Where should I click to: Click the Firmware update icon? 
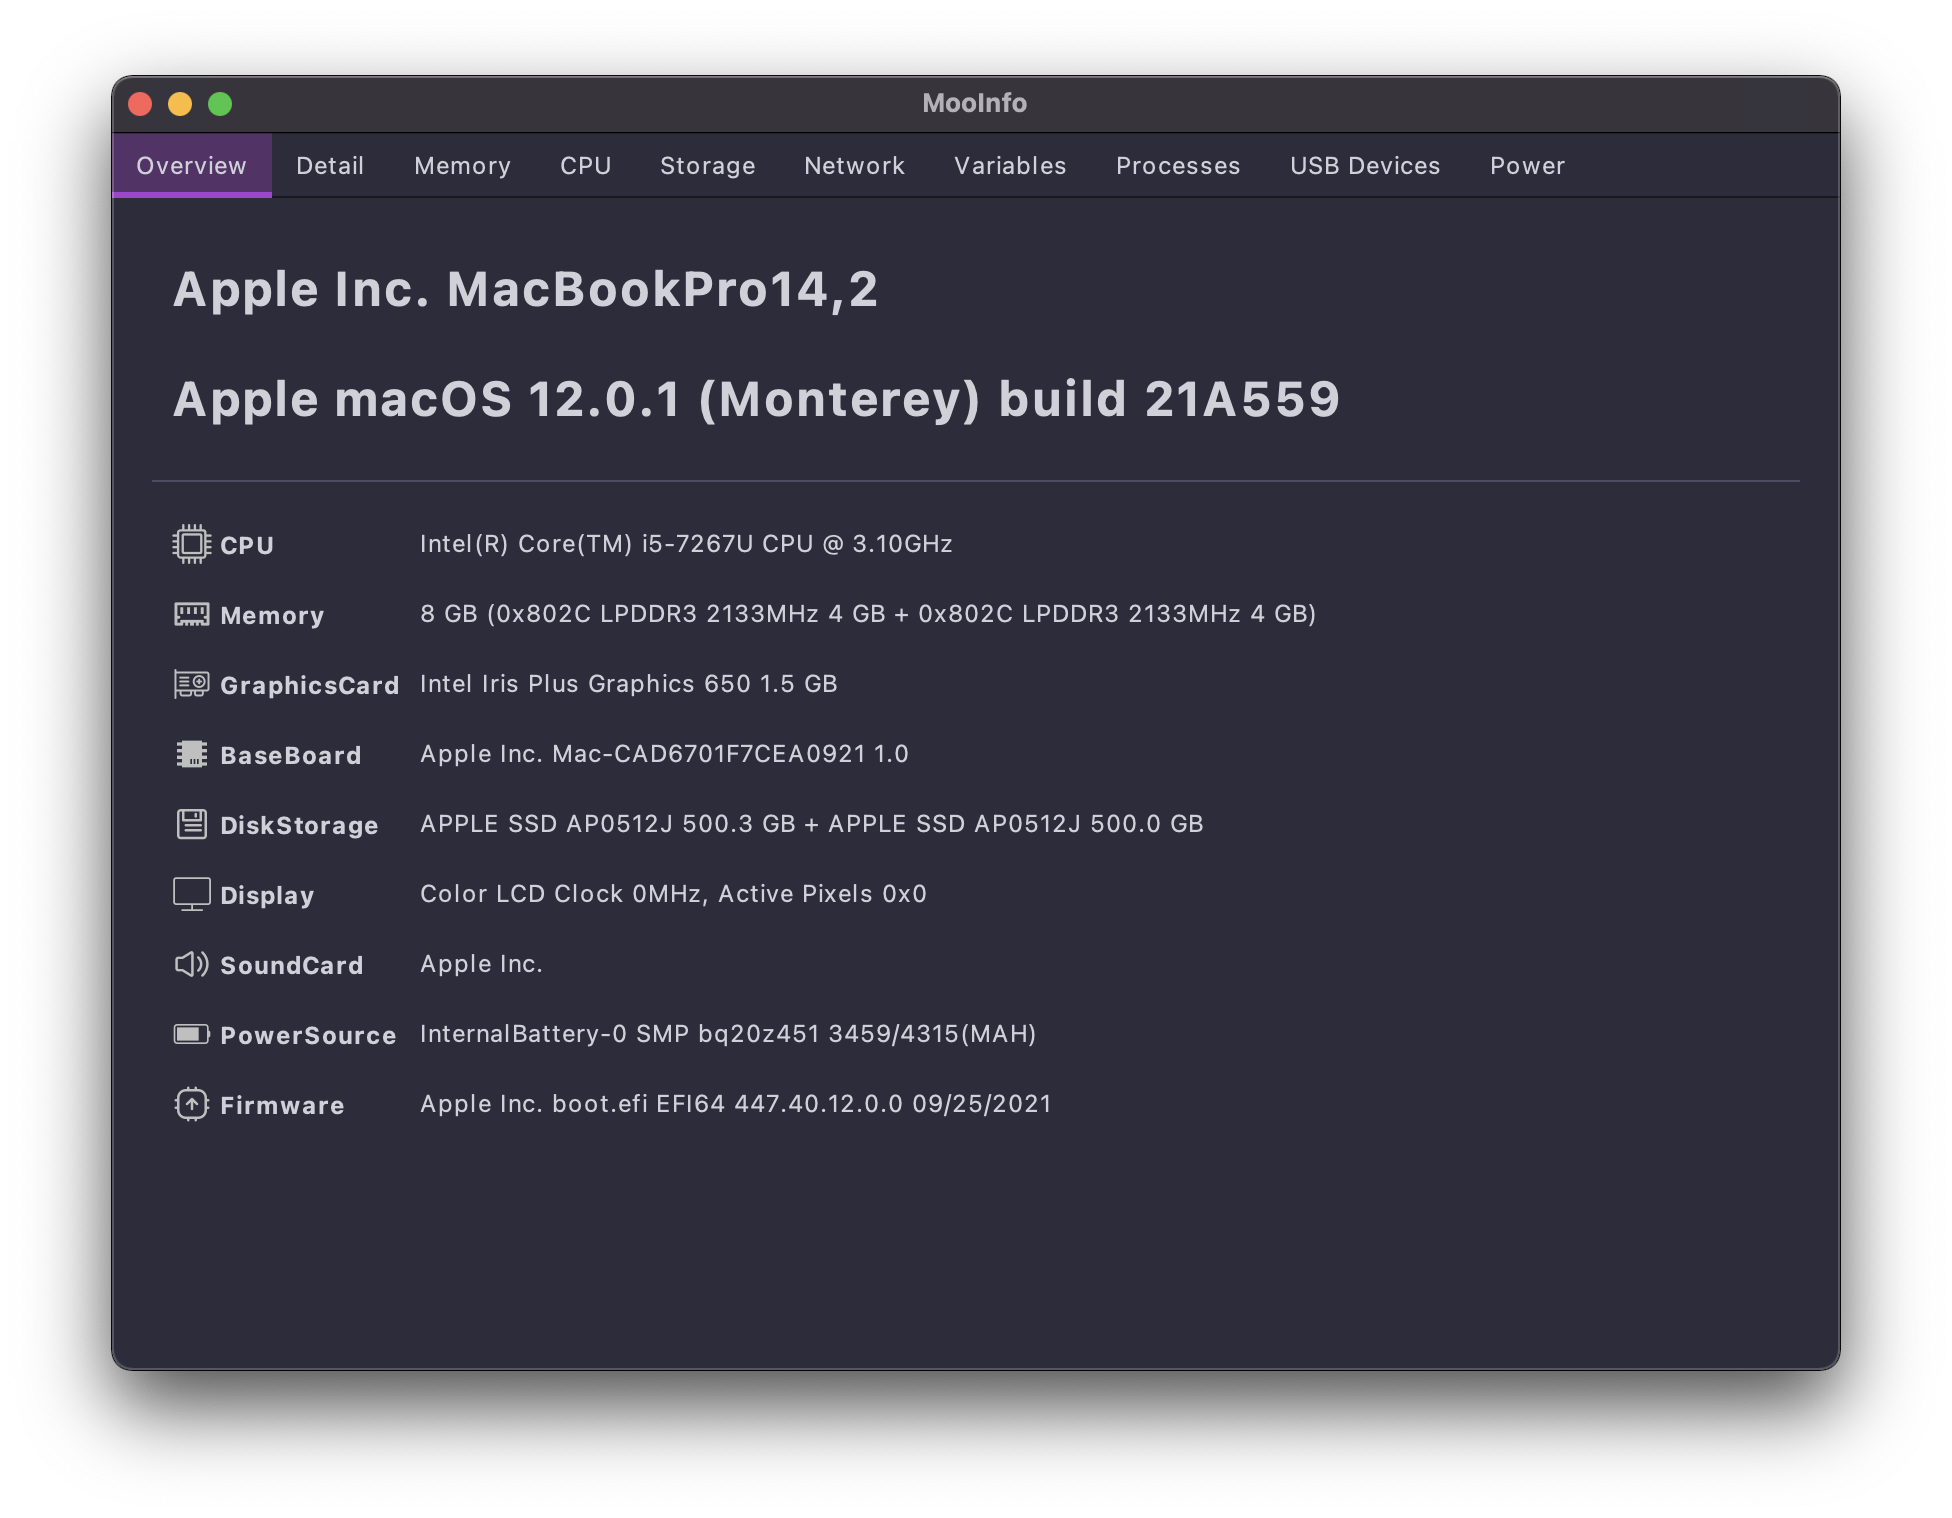point(191,1104)
